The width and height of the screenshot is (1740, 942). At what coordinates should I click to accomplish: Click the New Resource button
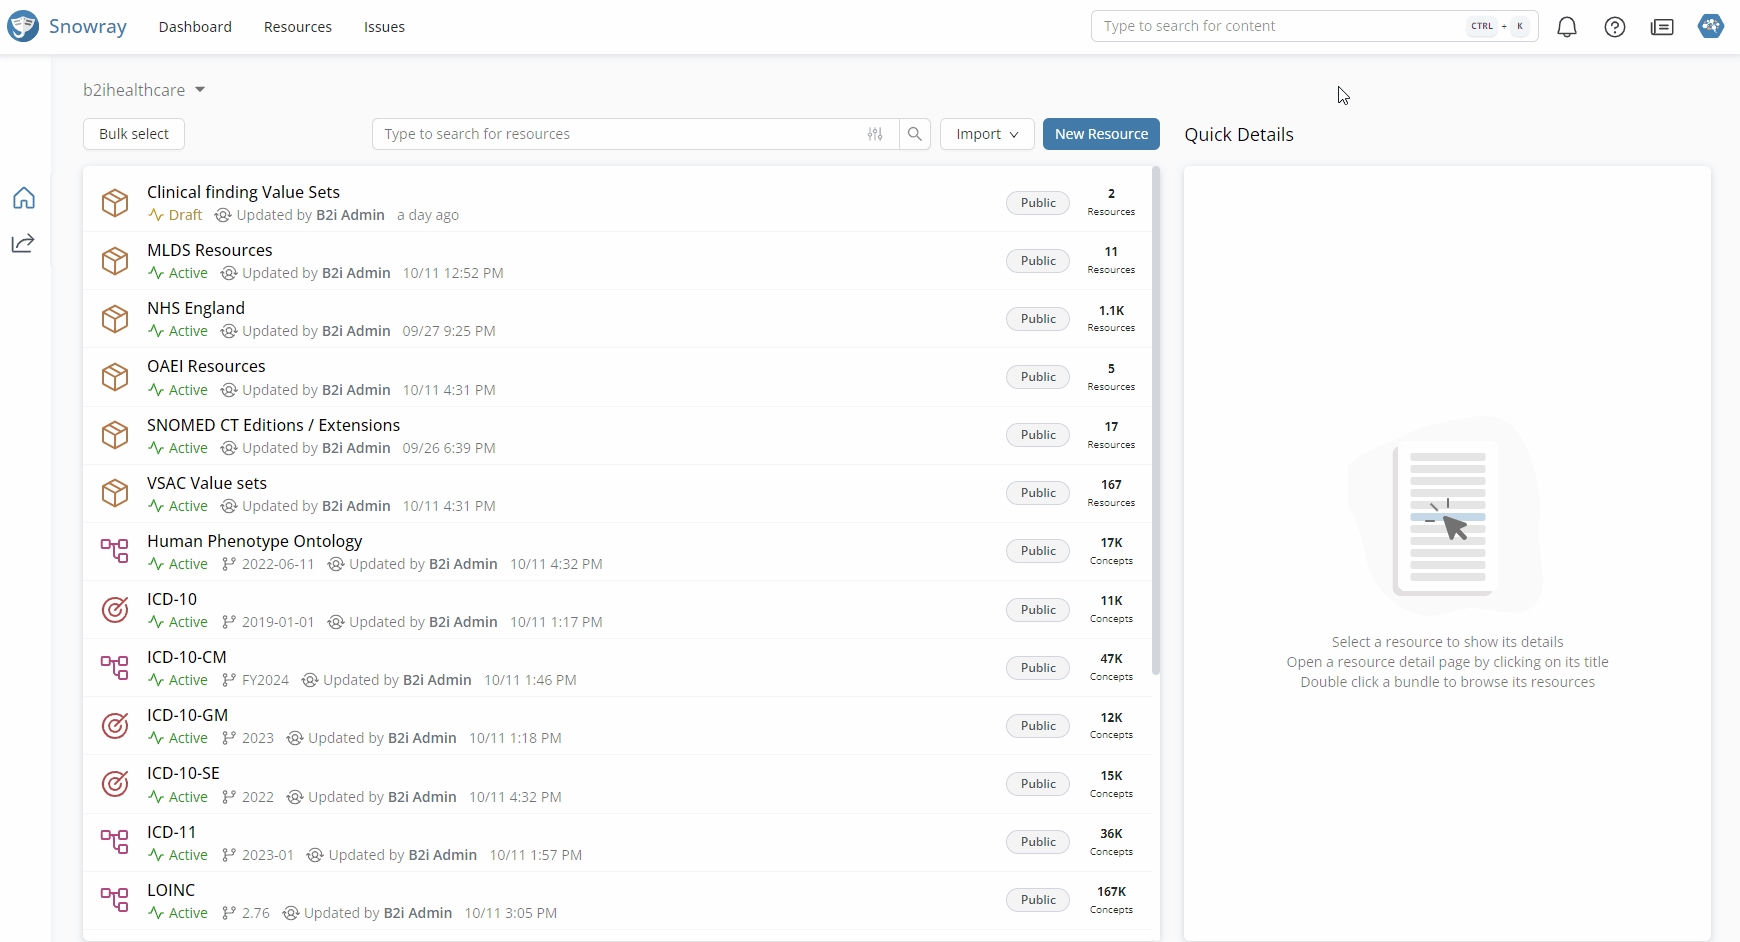(x=1101, y=134)
